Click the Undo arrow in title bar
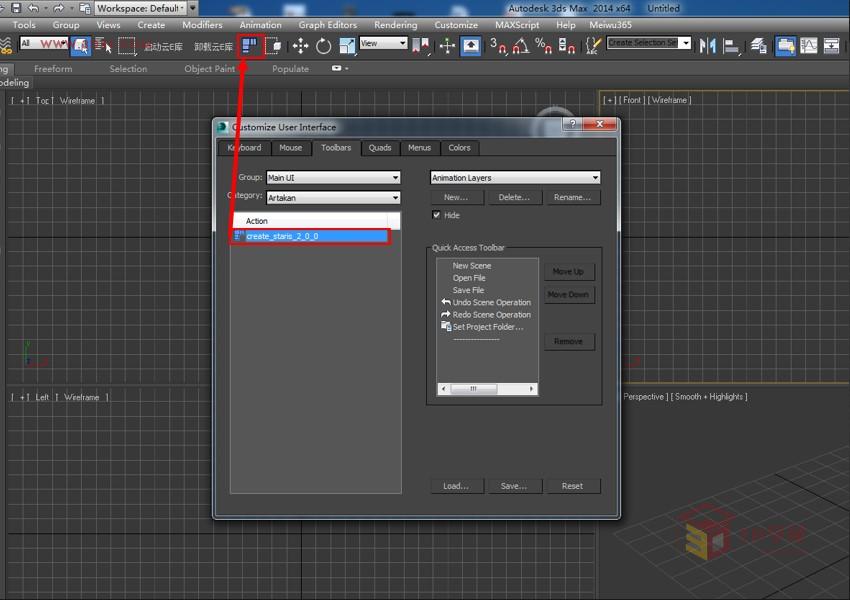The image size is (850, 600). pos(34,8)
